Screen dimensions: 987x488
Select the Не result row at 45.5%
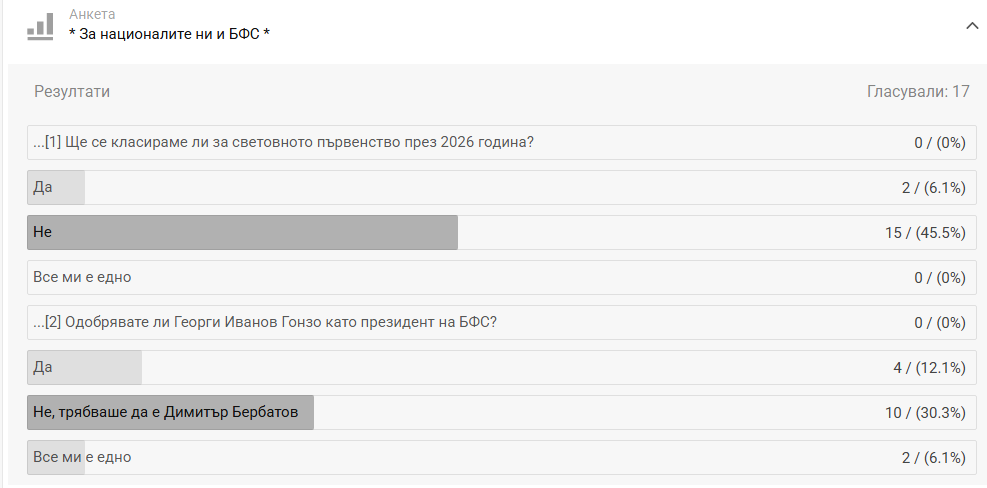502,232
